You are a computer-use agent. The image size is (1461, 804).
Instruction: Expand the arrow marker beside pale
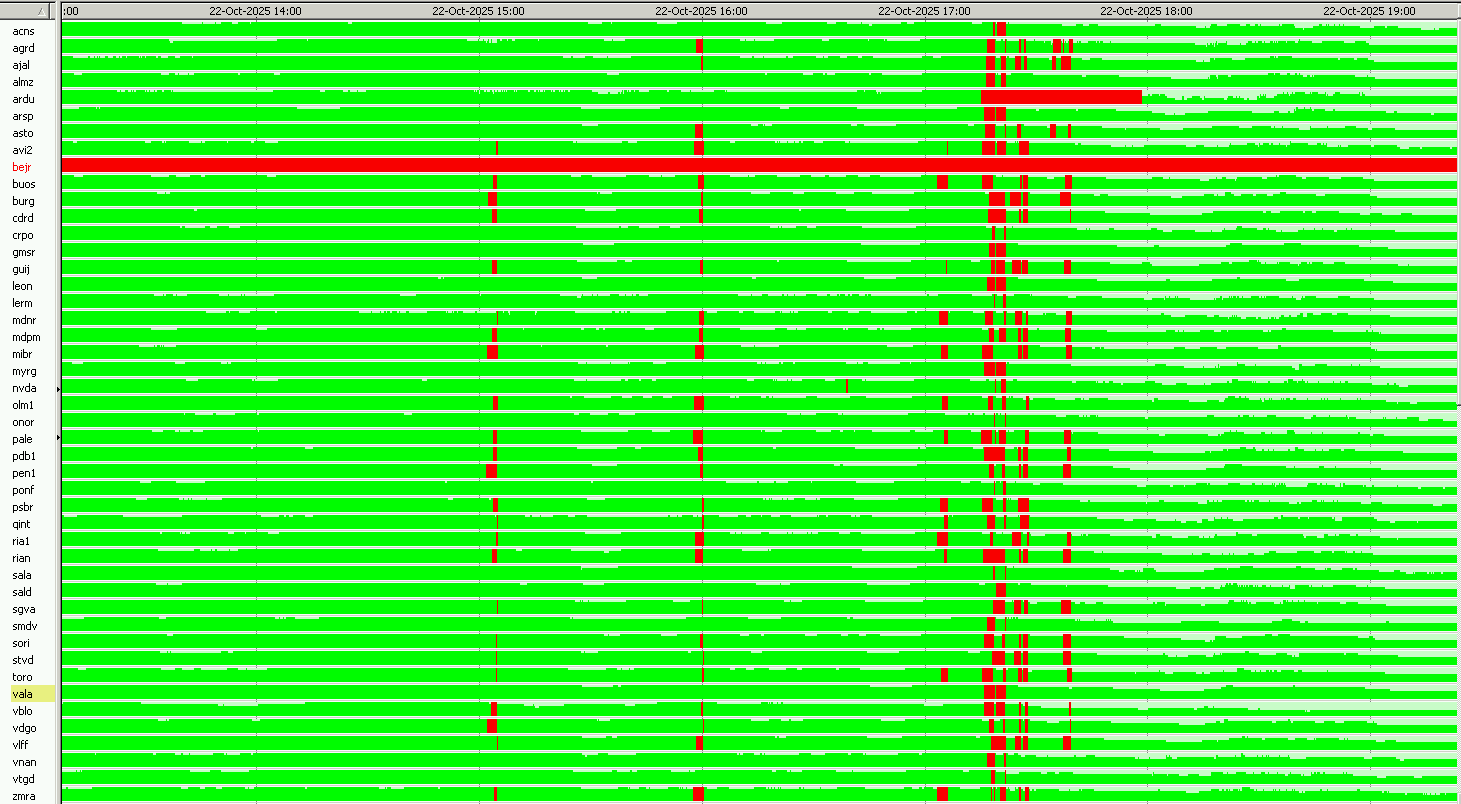pyautogui.click(x=58, y=438)
